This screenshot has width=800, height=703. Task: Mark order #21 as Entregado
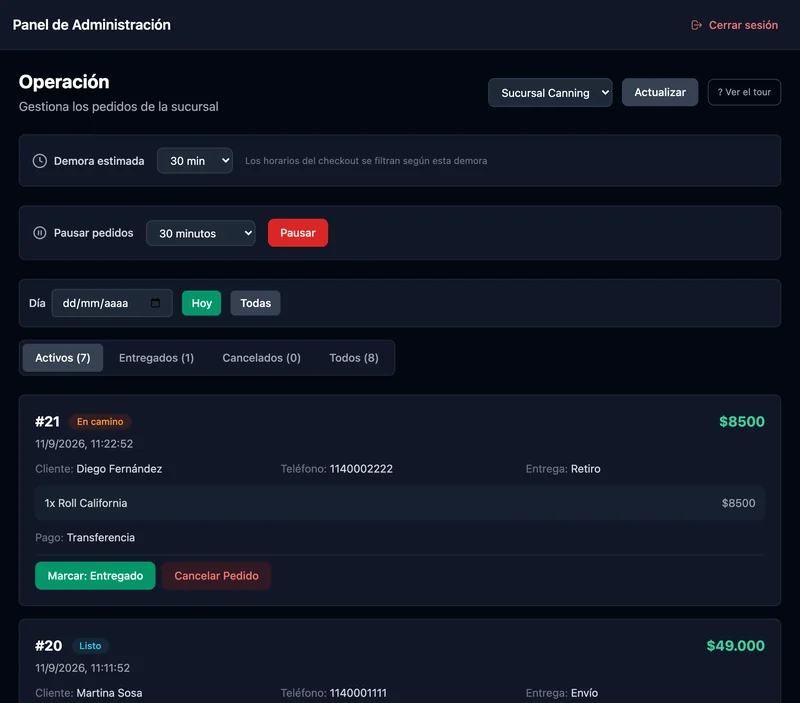click(95, 575)
